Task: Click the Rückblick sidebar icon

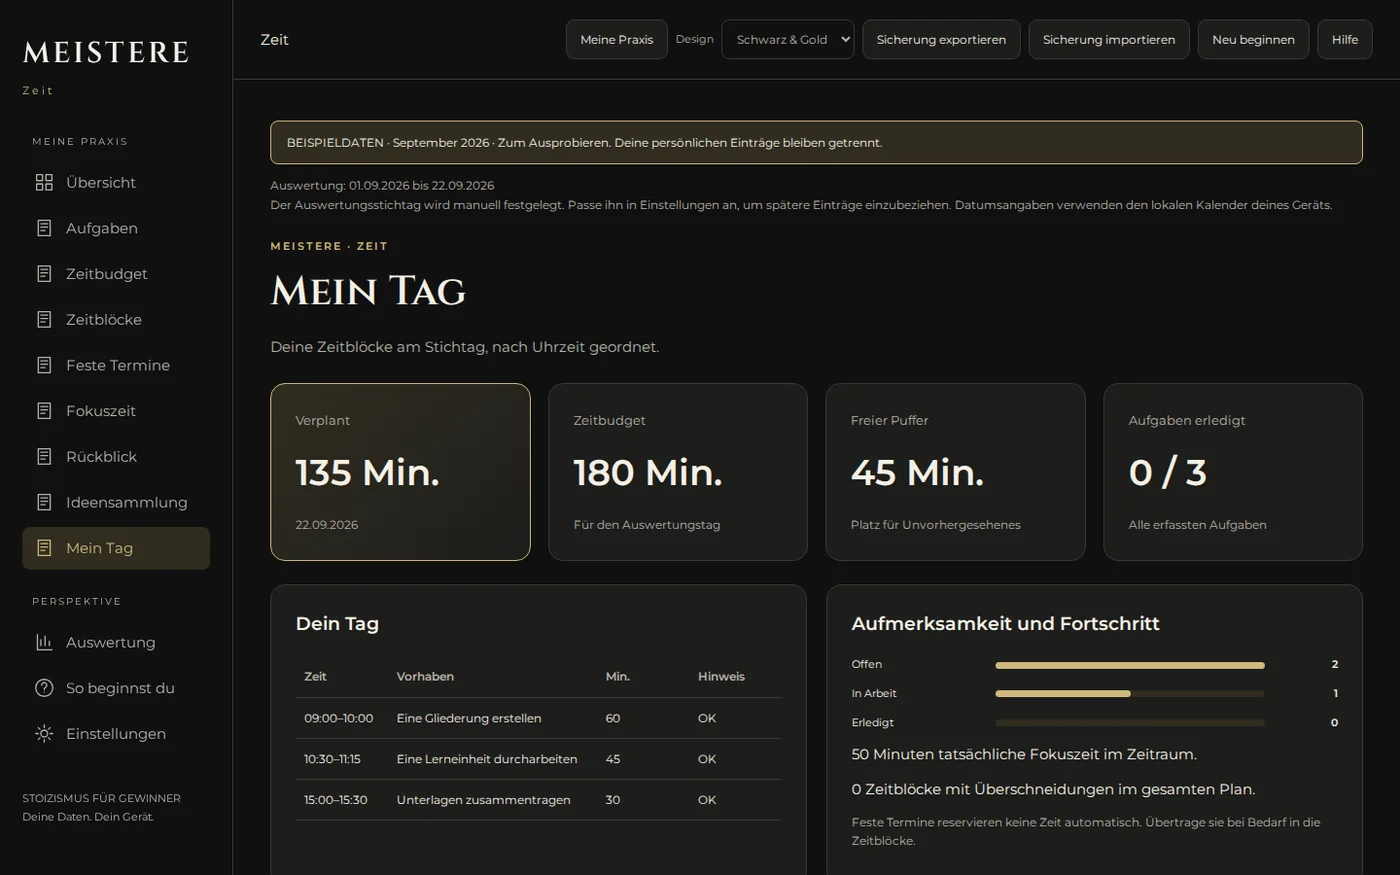Action: click(44, 456)
